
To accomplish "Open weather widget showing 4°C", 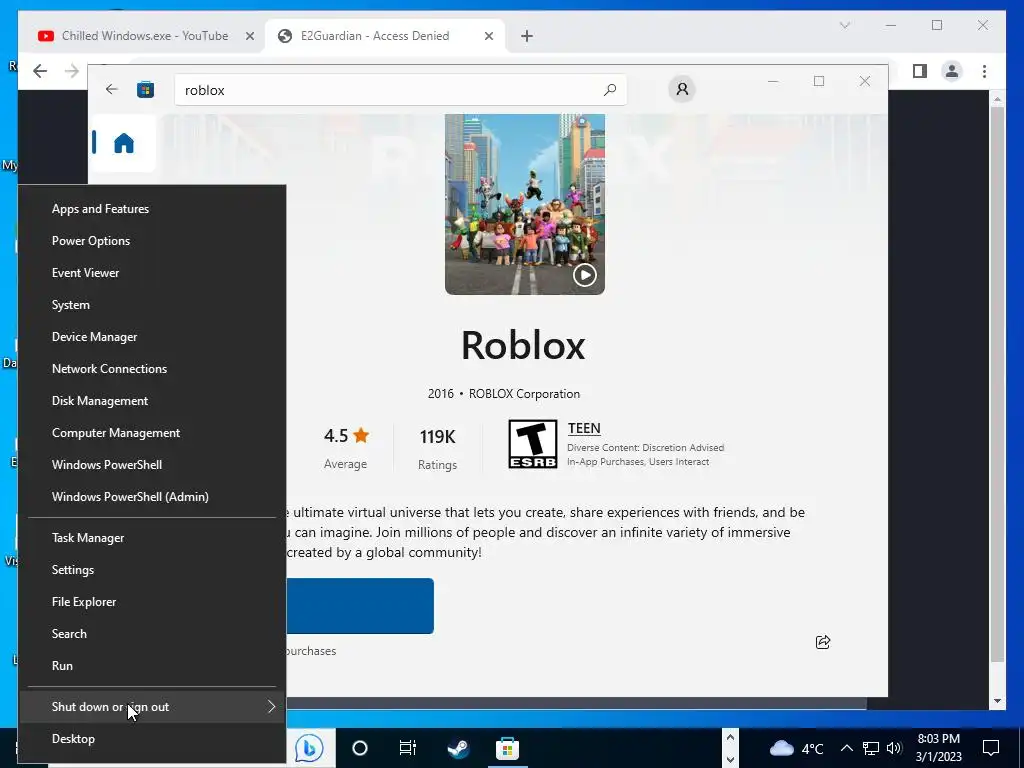I will point(797,748).
